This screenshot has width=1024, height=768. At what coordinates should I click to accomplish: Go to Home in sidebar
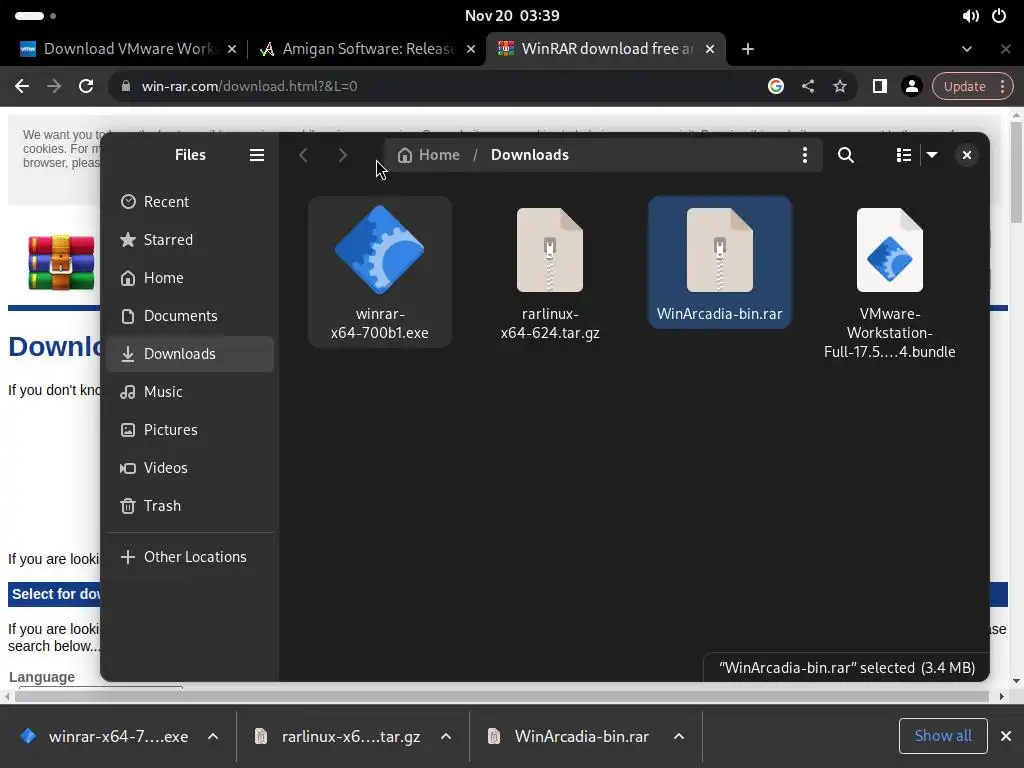(x=189, y=278)
